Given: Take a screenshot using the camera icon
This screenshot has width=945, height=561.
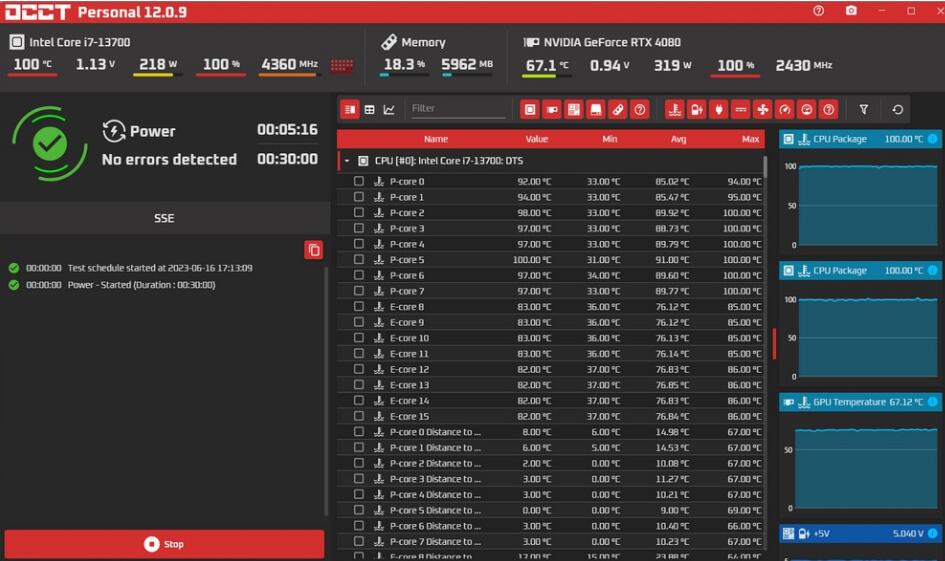Looking at the screenshot, I should (x=851, y=11).
